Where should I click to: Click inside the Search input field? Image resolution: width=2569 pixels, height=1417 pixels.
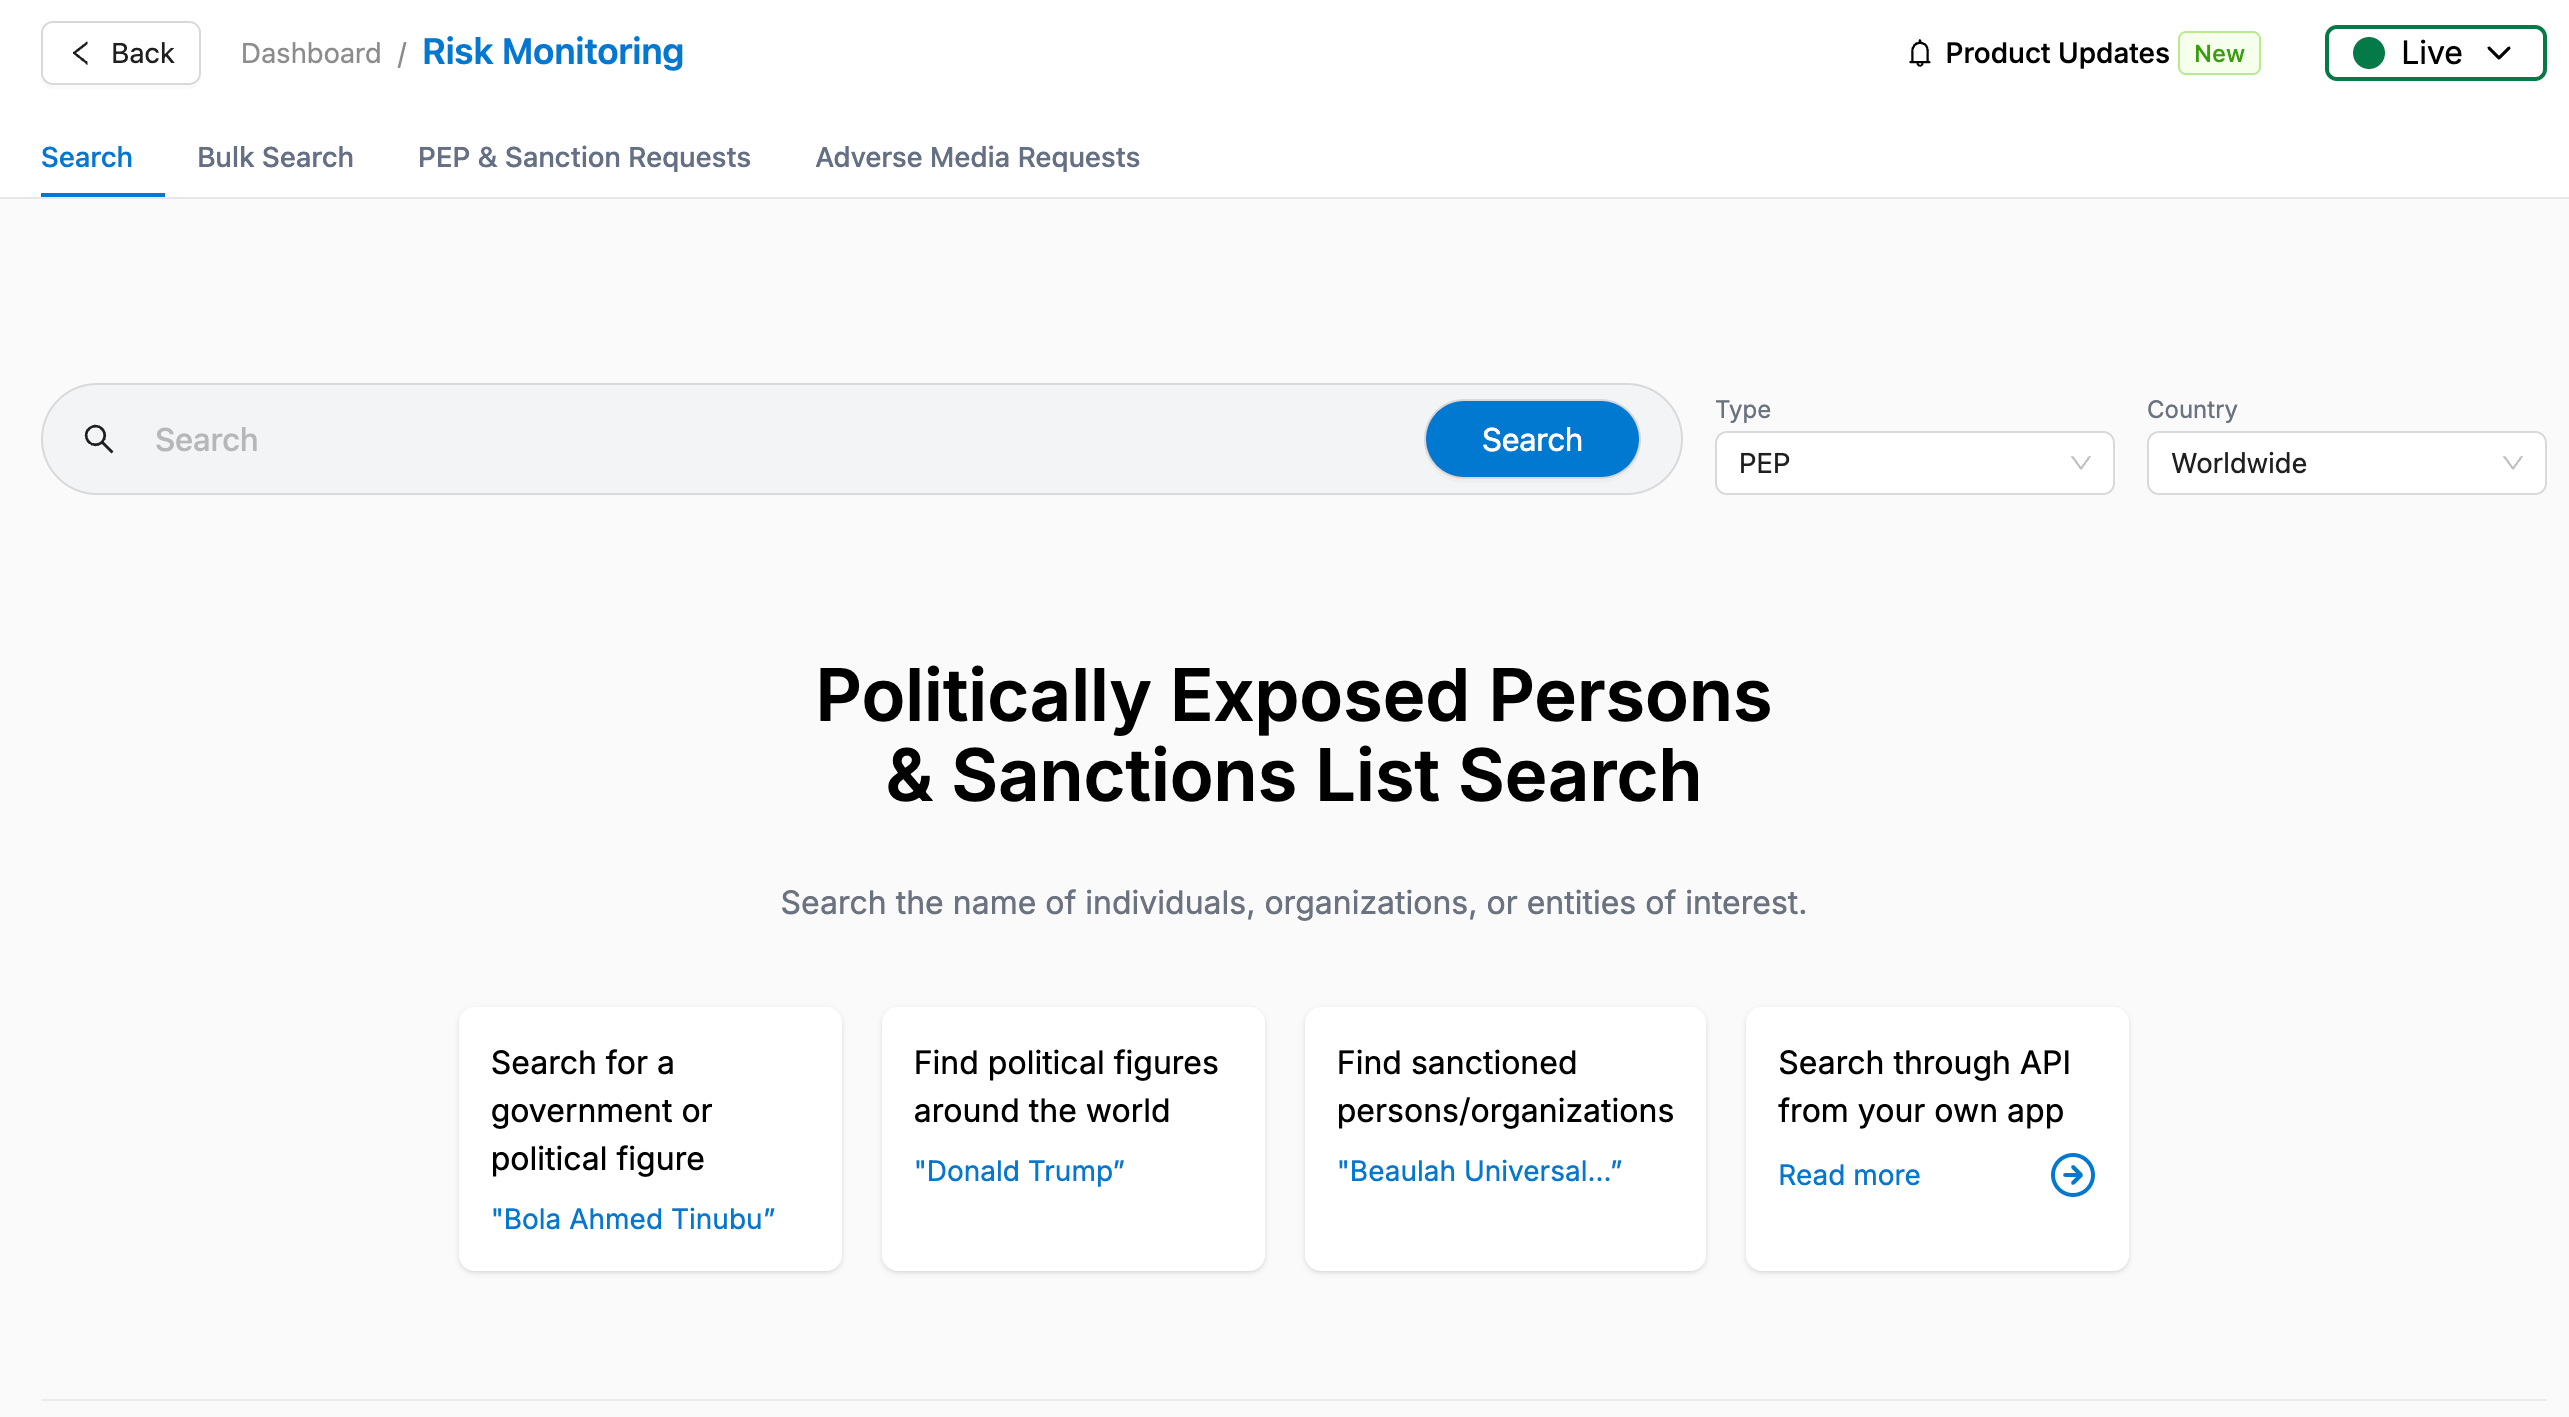(600, 439)
